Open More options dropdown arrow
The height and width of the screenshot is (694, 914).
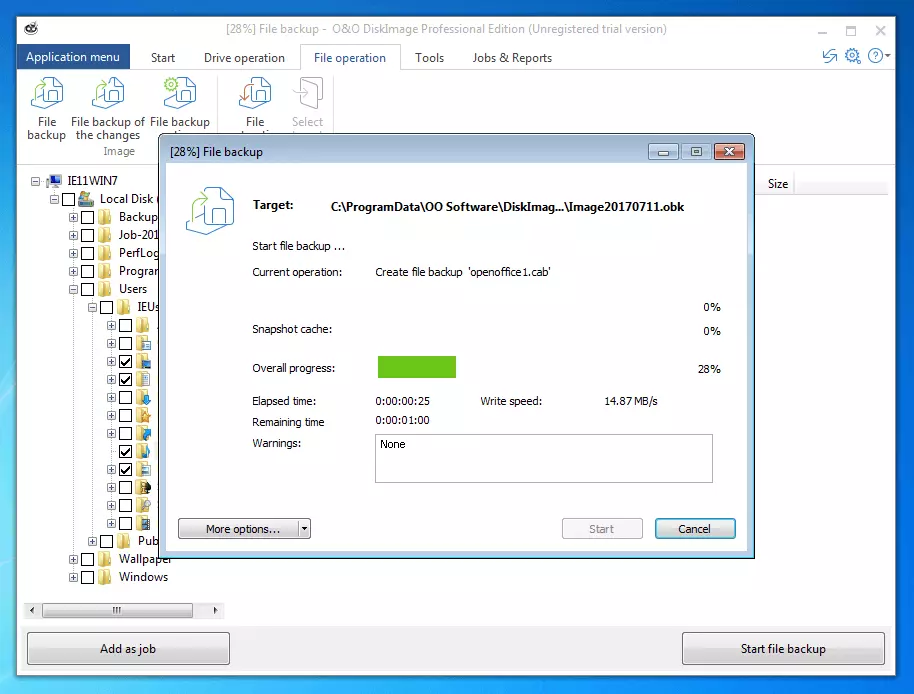point(304,529)
